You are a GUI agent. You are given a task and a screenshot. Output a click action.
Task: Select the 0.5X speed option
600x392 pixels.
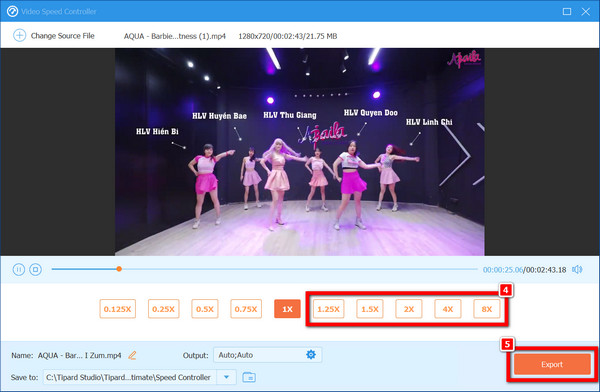click(x=205, y=309)
